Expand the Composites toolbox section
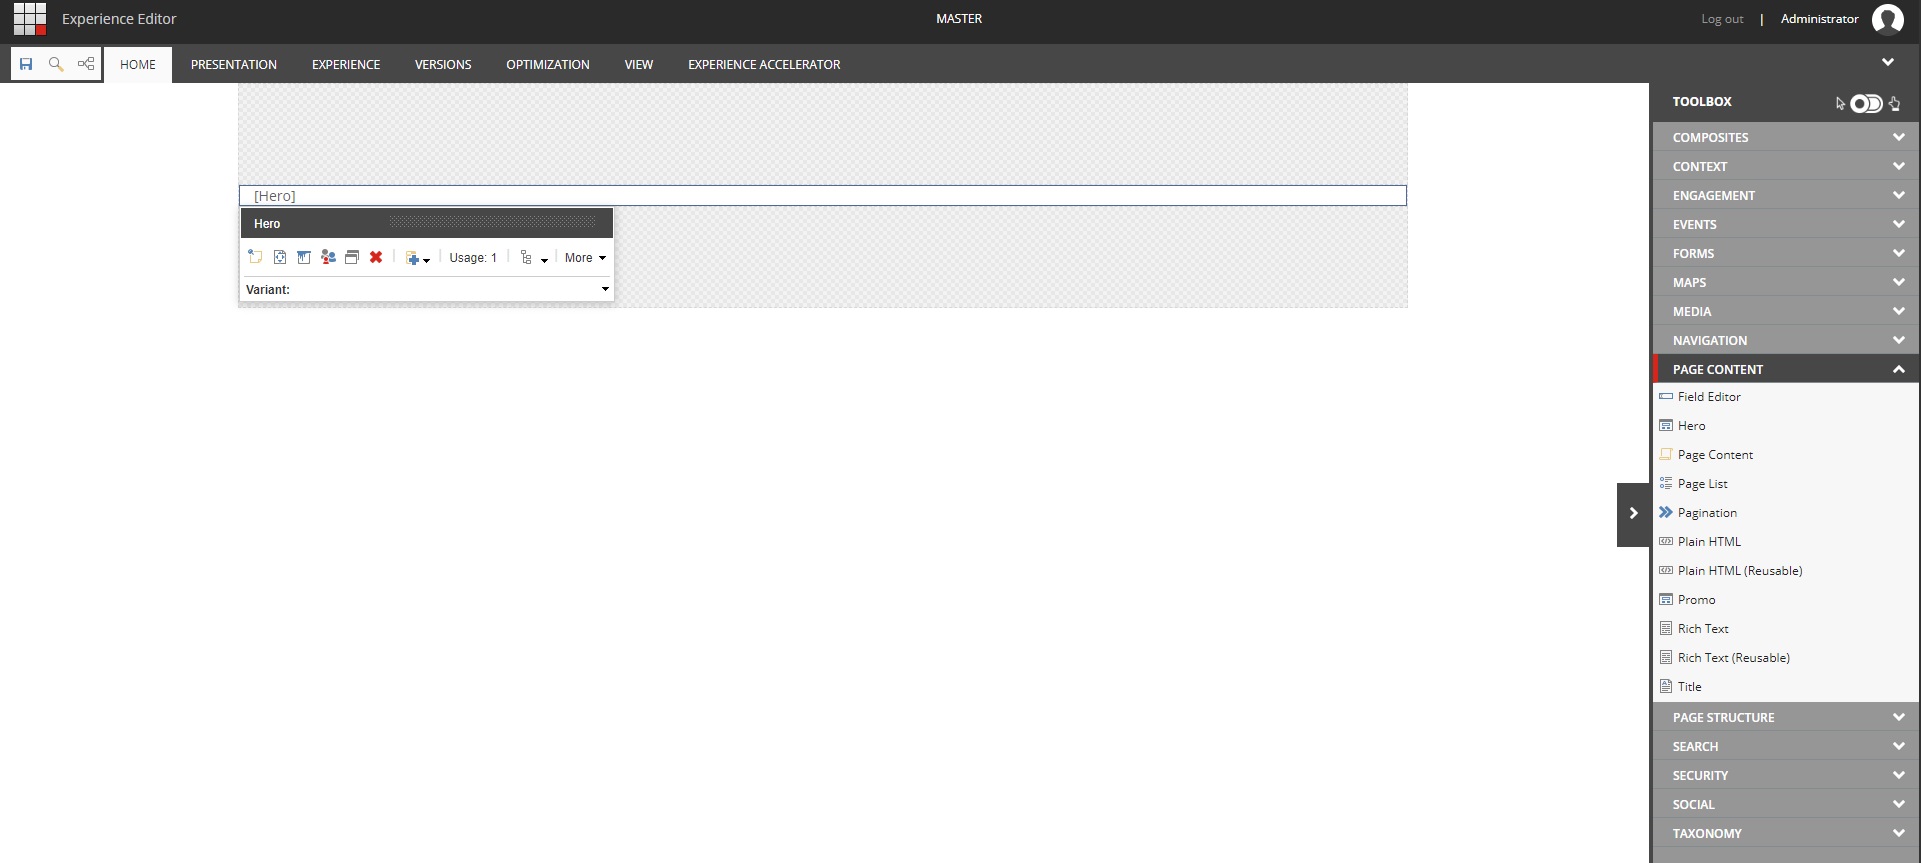1921x863 pixels. [1785, 137]
